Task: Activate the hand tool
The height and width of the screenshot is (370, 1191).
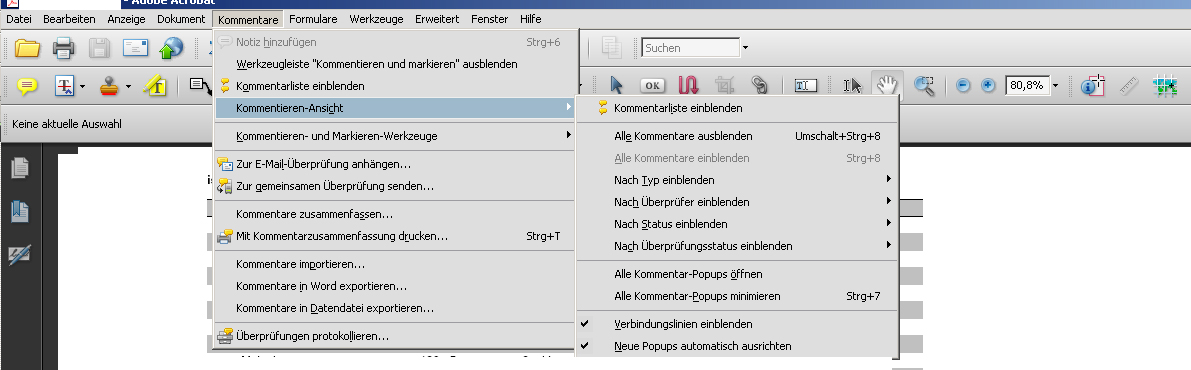Action: 886,84
